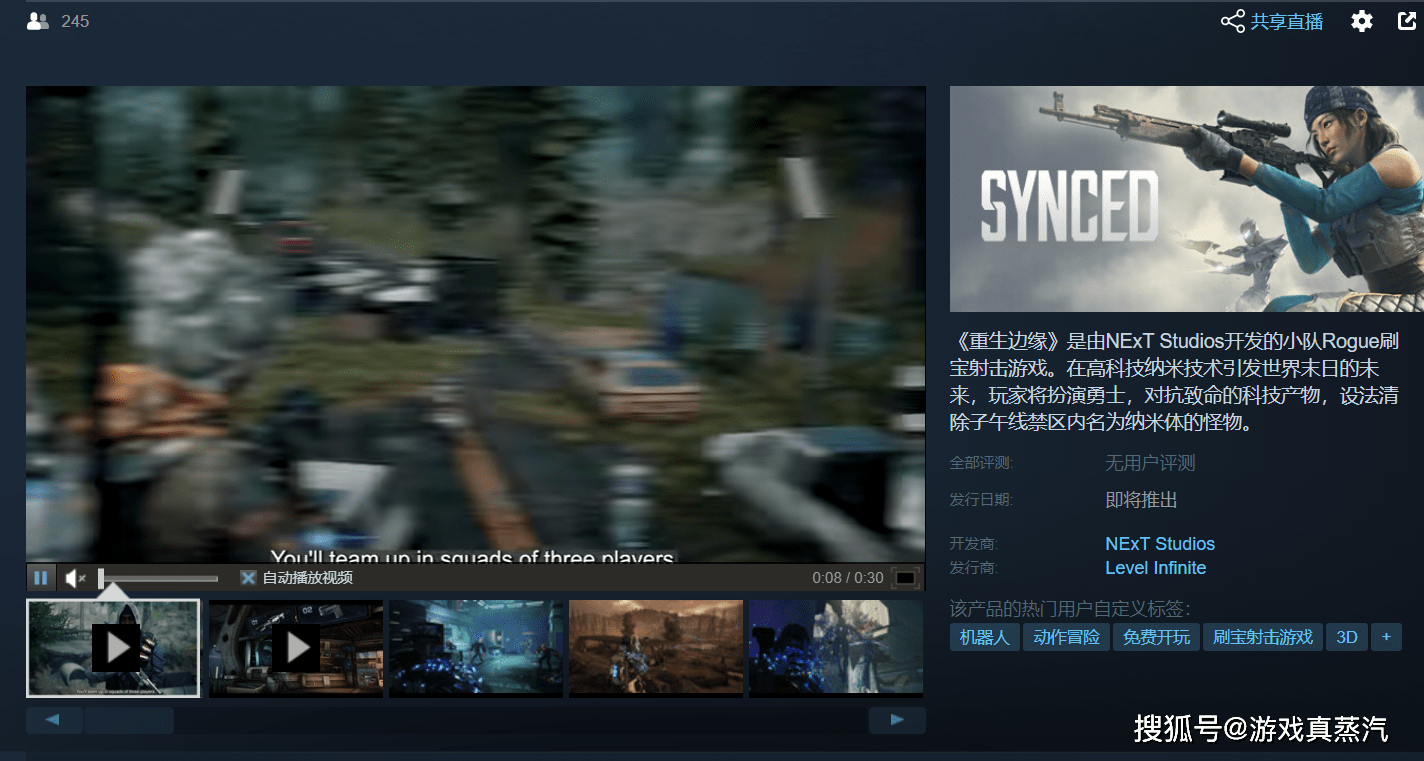Click the share broadcast icon

point(1233,21)
